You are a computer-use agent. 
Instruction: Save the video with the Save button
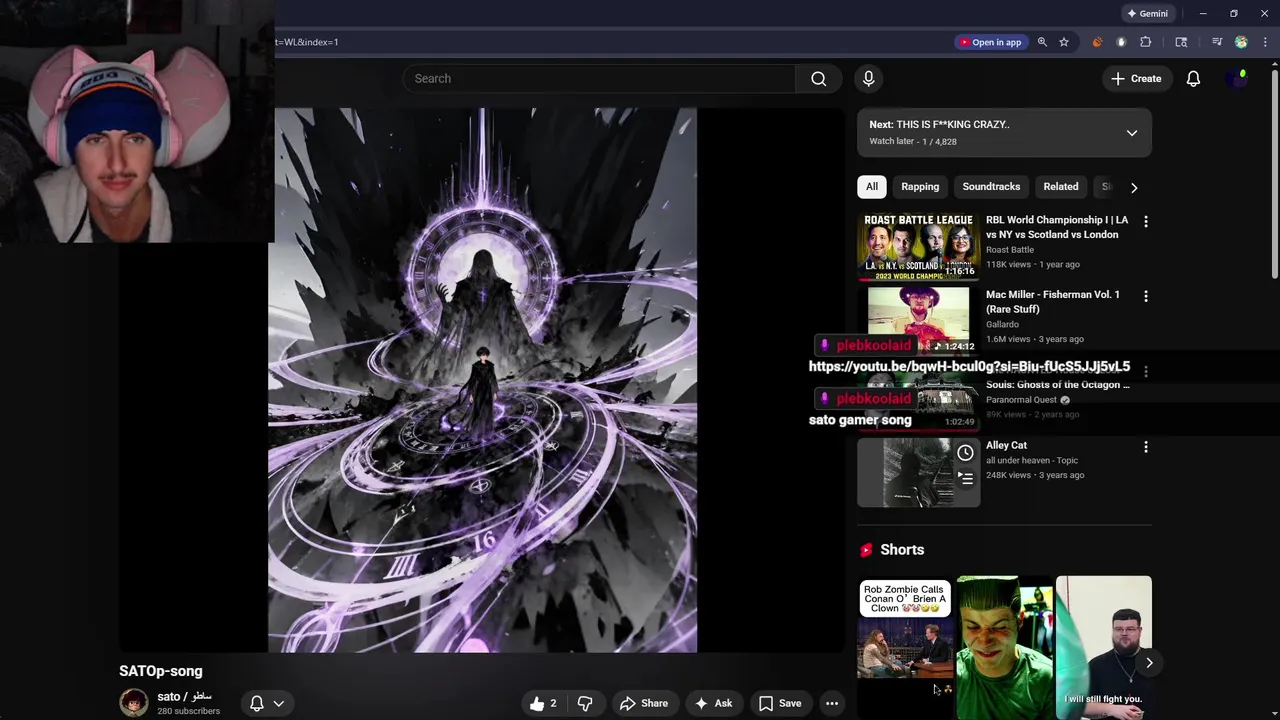pos(780,704)
